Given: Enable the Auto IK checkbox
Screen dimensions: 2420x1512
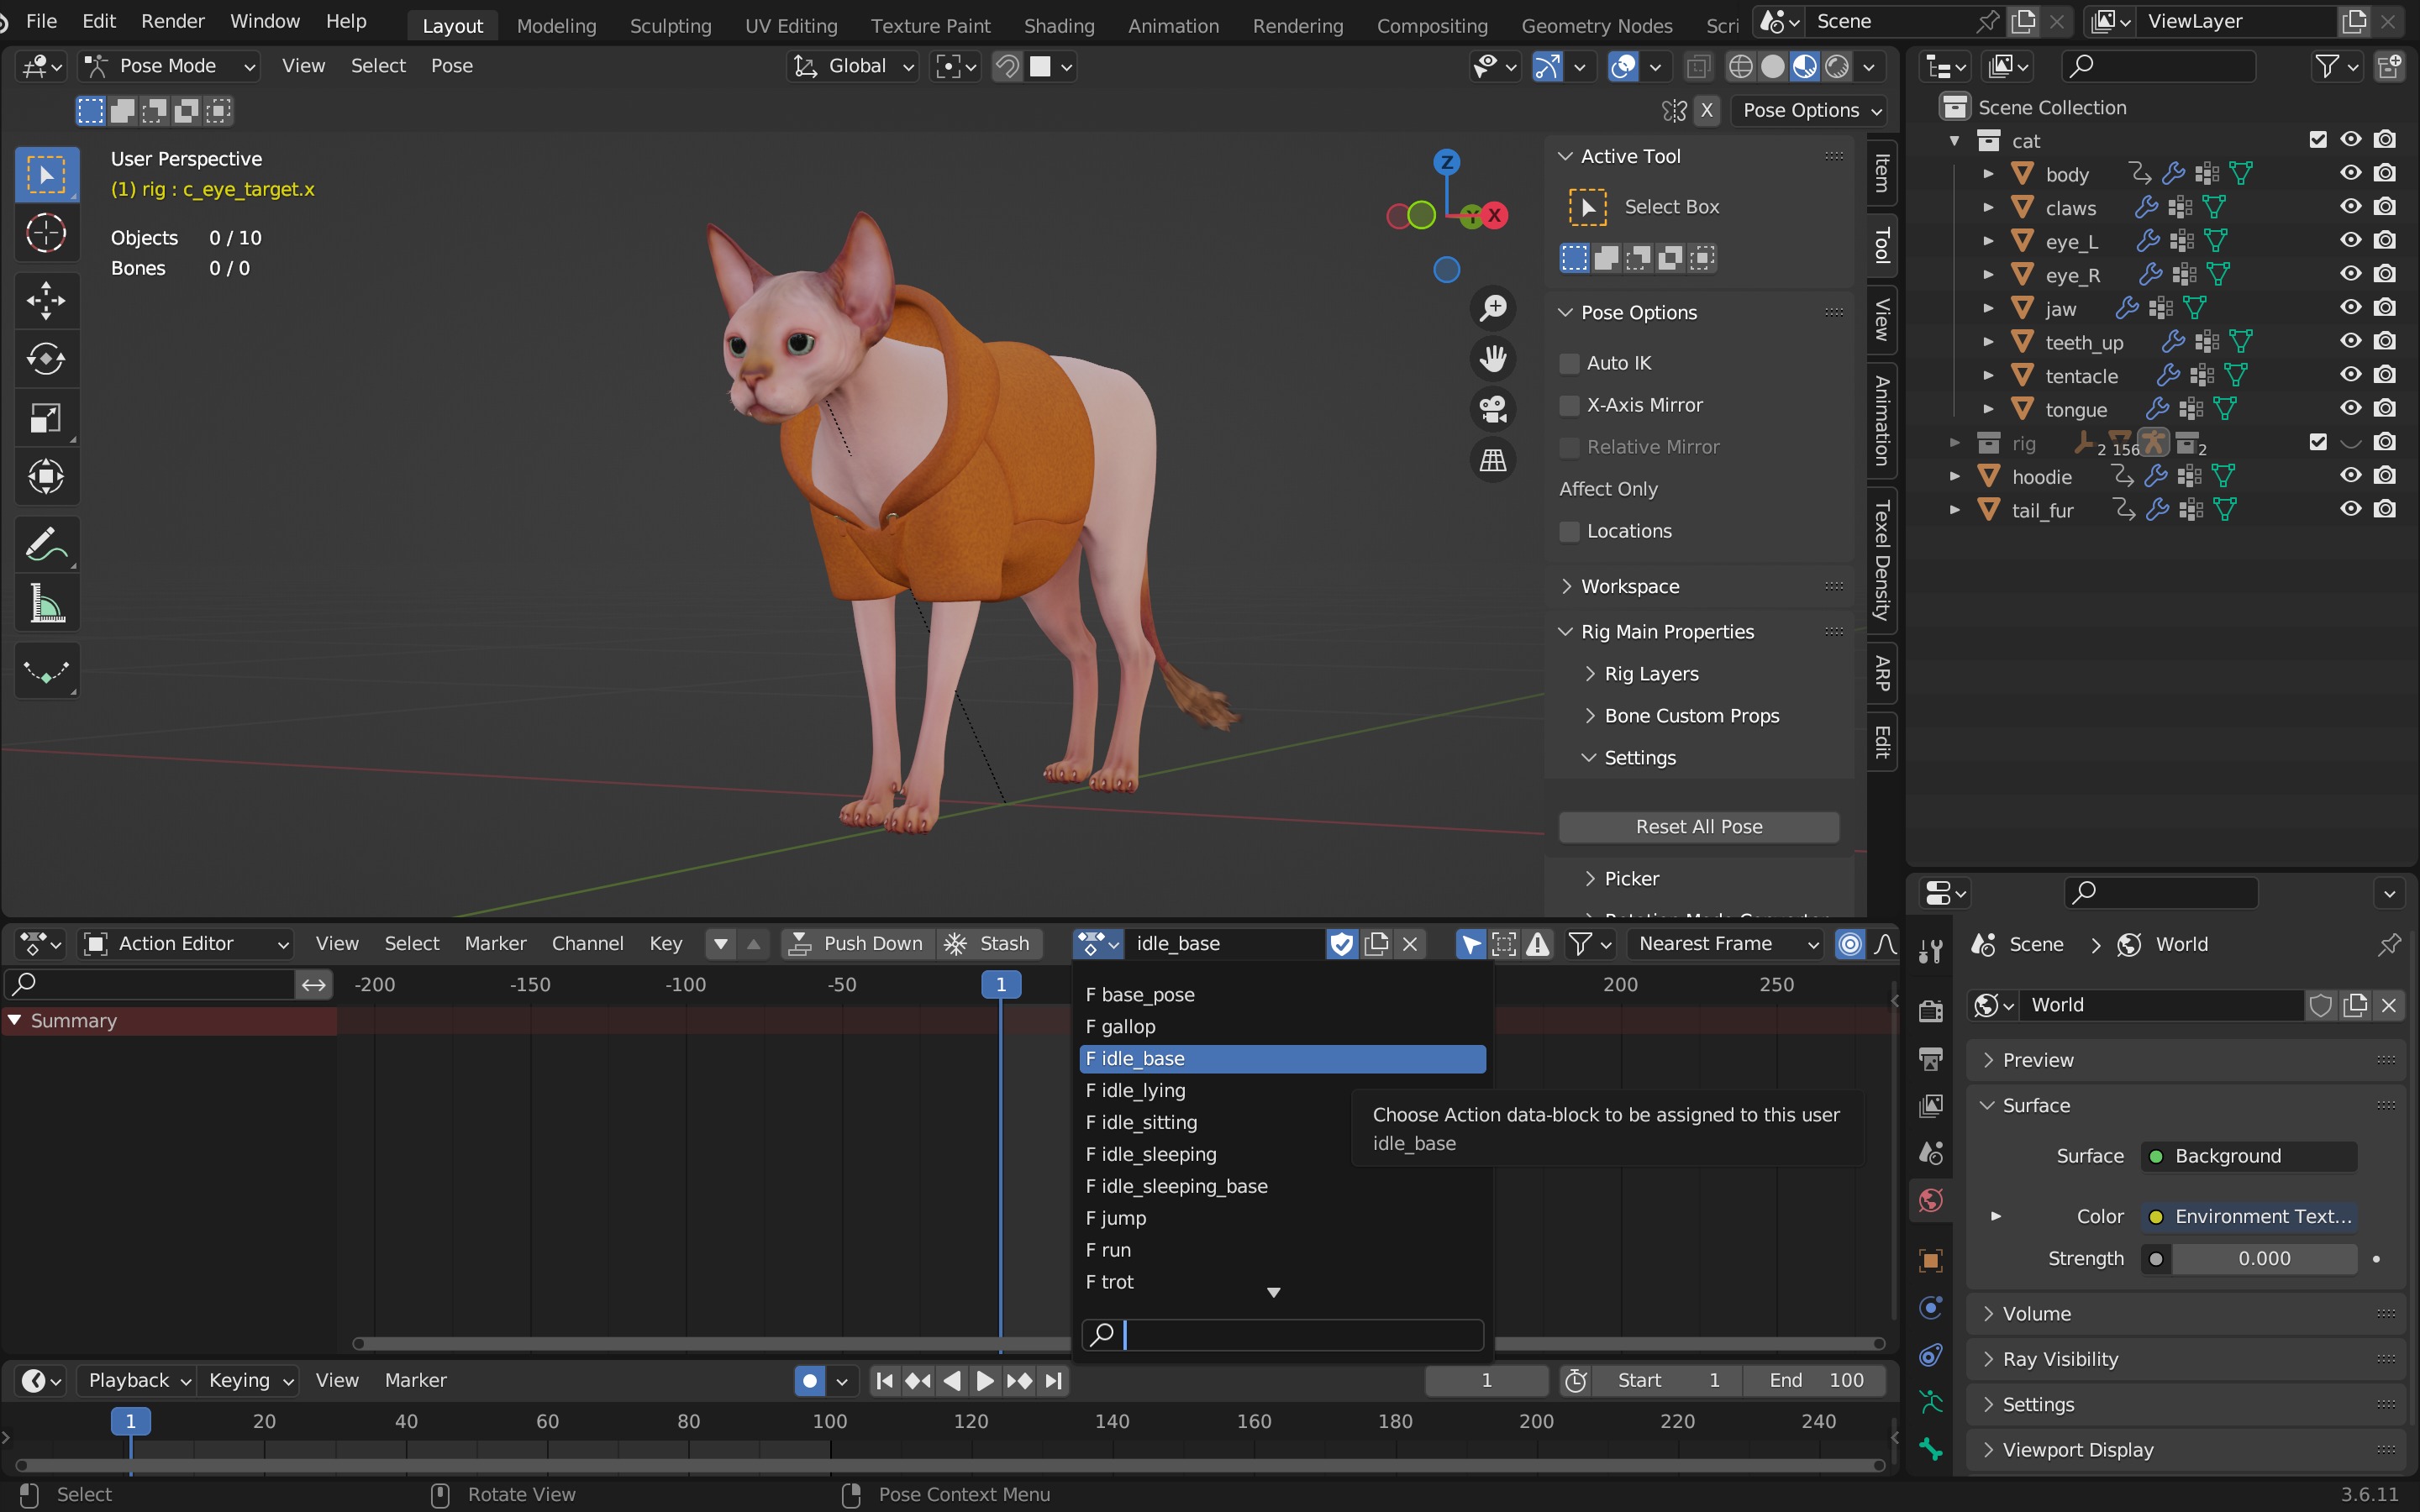Looking at the screenshot, I should point(1570,363).
